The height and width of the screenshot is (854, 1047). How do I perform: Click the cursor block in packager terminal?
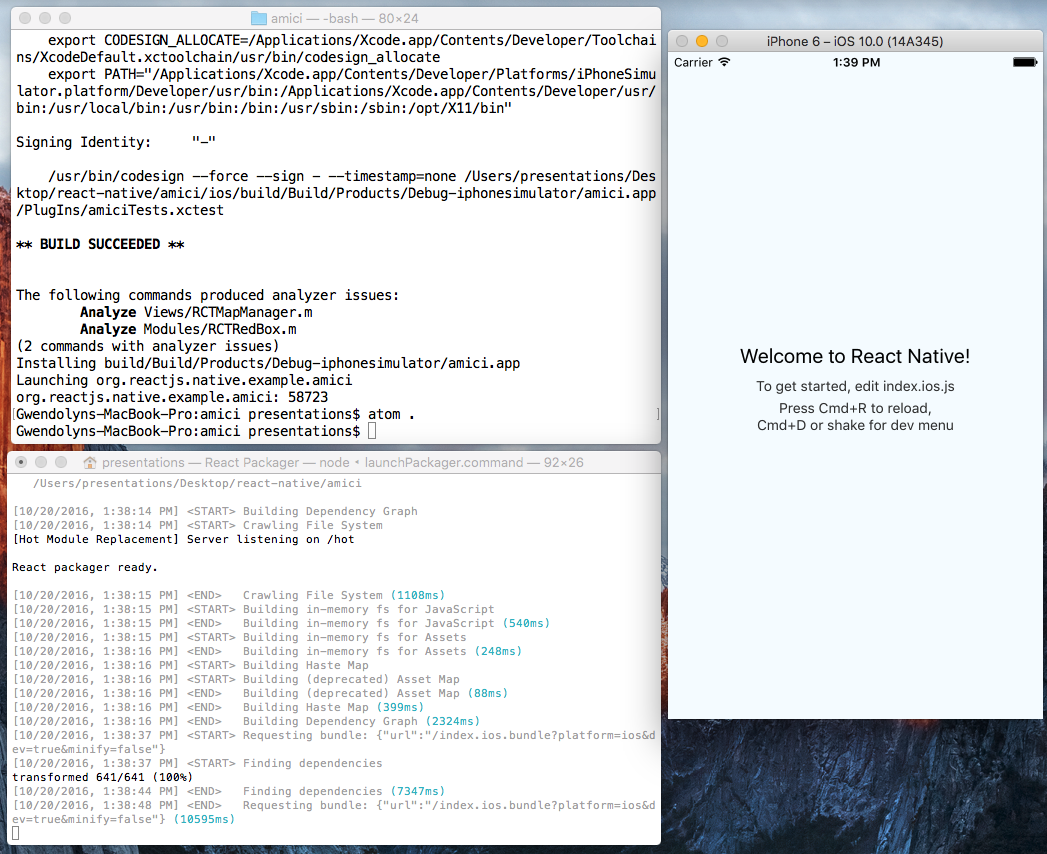16,833
